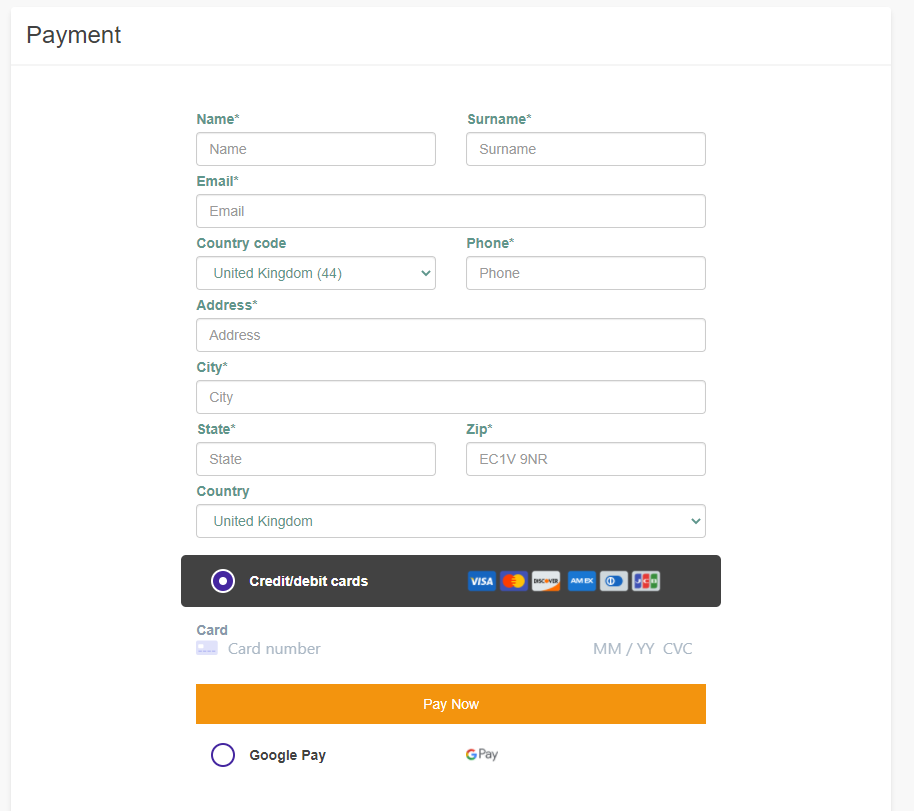Screen dimensions: 914x811
Task: Focus the Name input field
Action: [316, 149]
